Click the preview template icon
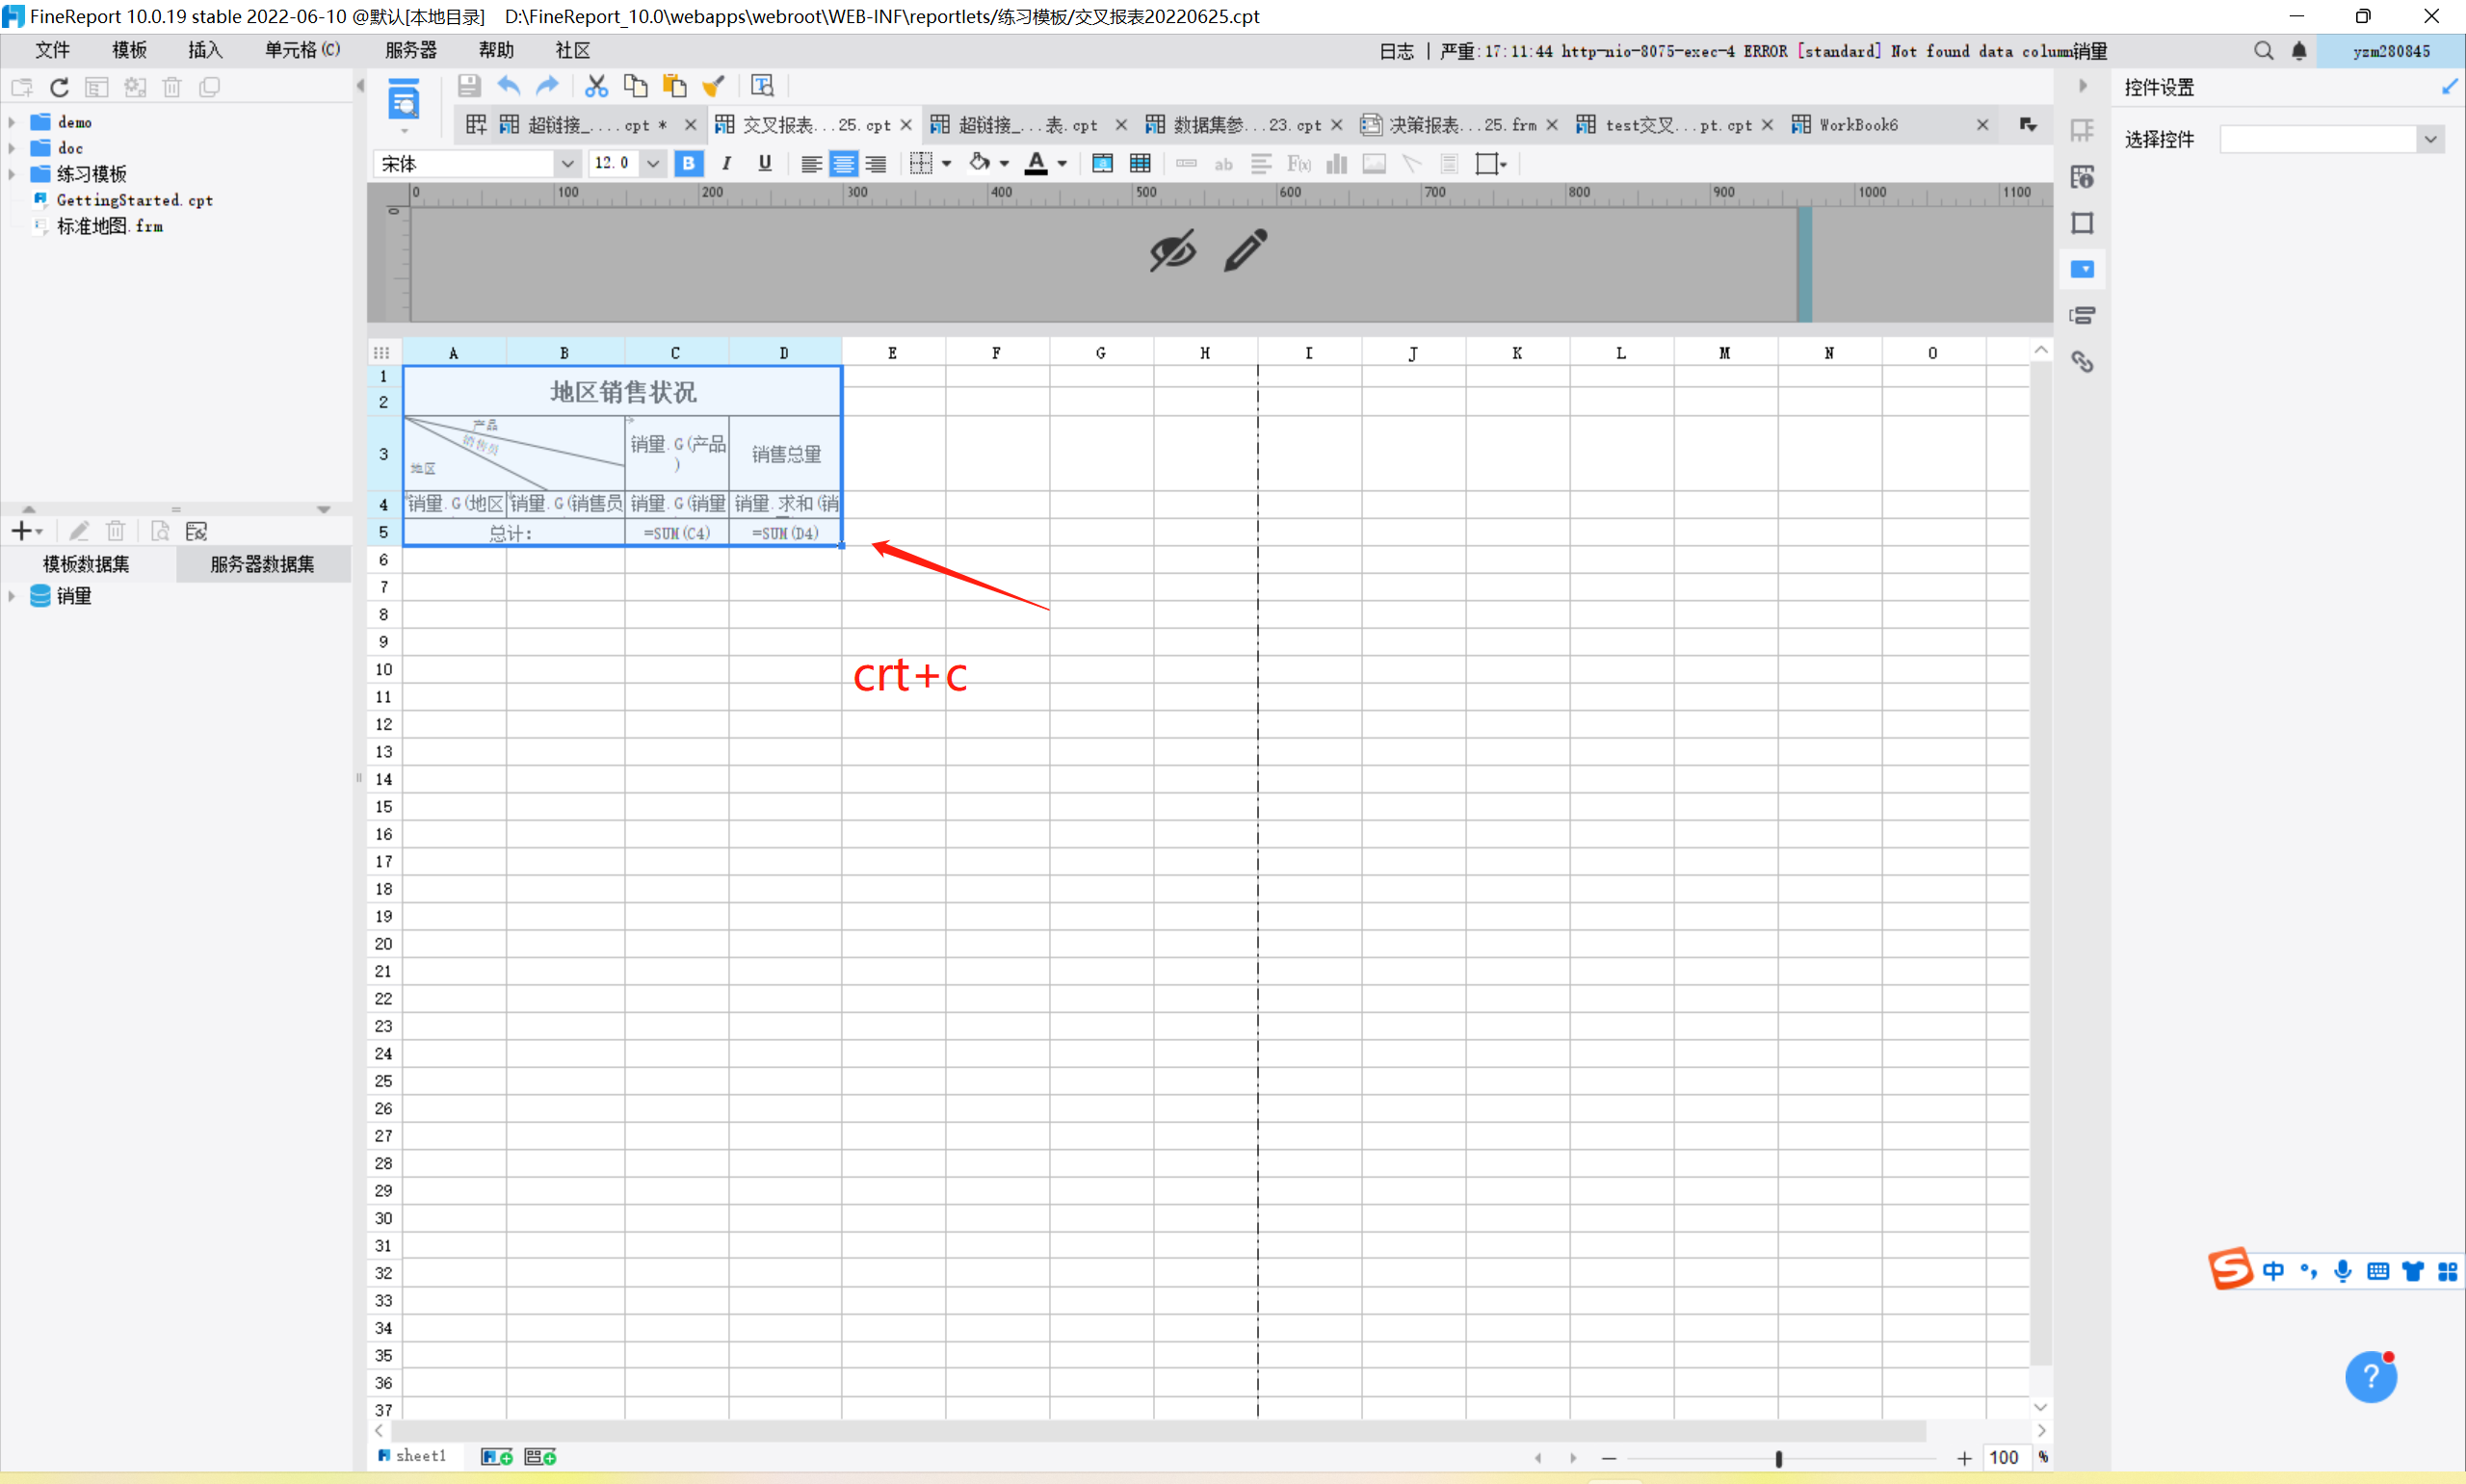 [403, 99]
